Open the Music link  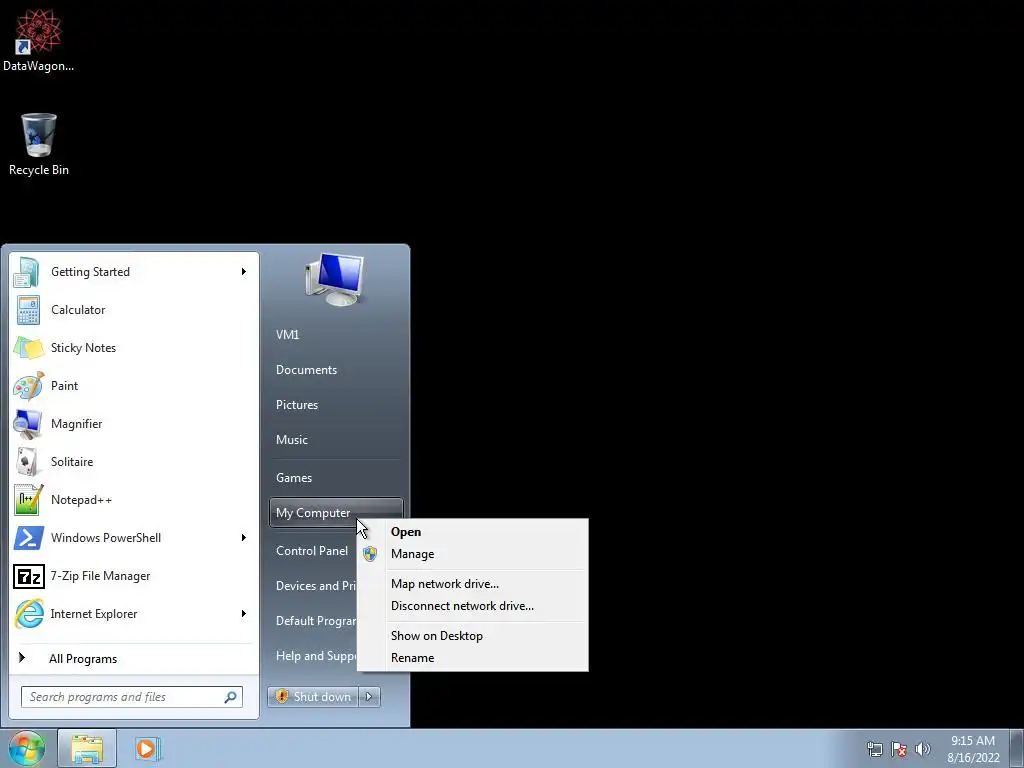(x=291, y=440)
